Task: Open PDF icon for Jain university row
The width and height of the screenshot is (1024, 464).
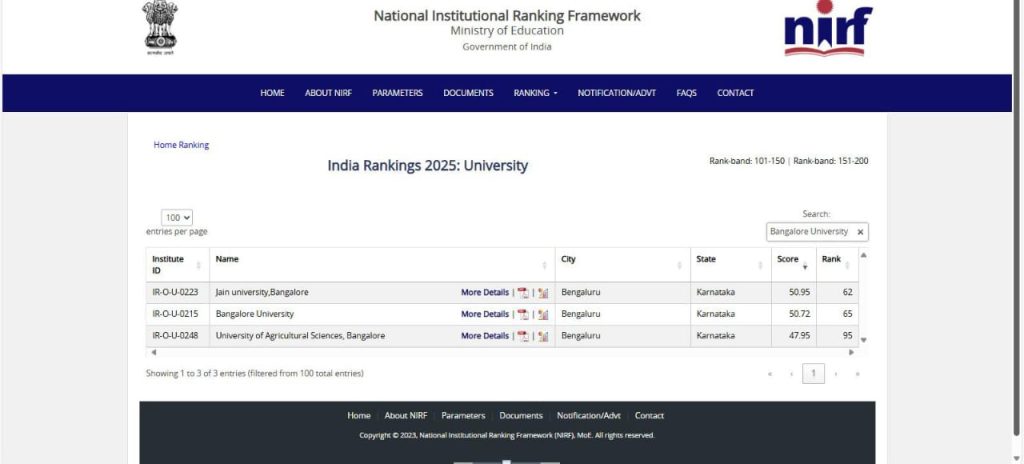Action: (x=522, y=293)
